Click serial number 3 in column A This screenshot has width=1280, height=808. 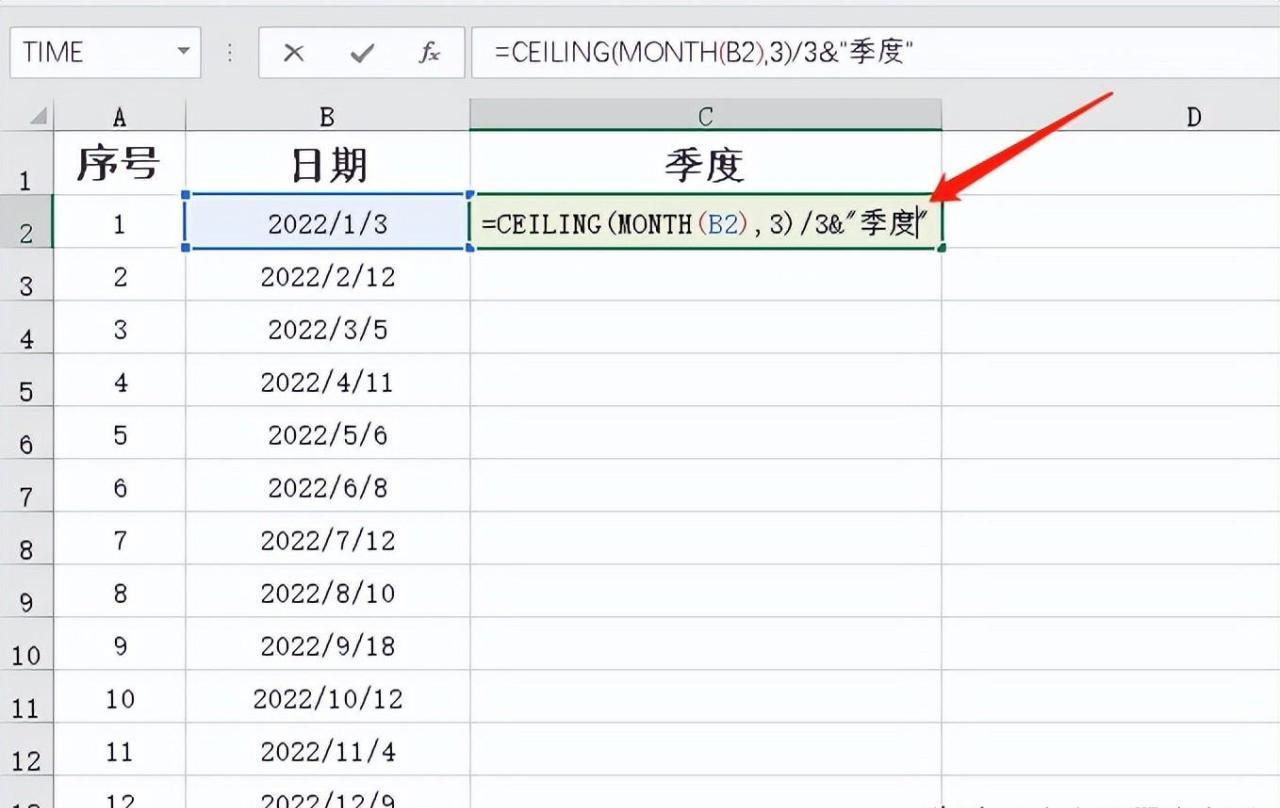[x=119, y=328]
